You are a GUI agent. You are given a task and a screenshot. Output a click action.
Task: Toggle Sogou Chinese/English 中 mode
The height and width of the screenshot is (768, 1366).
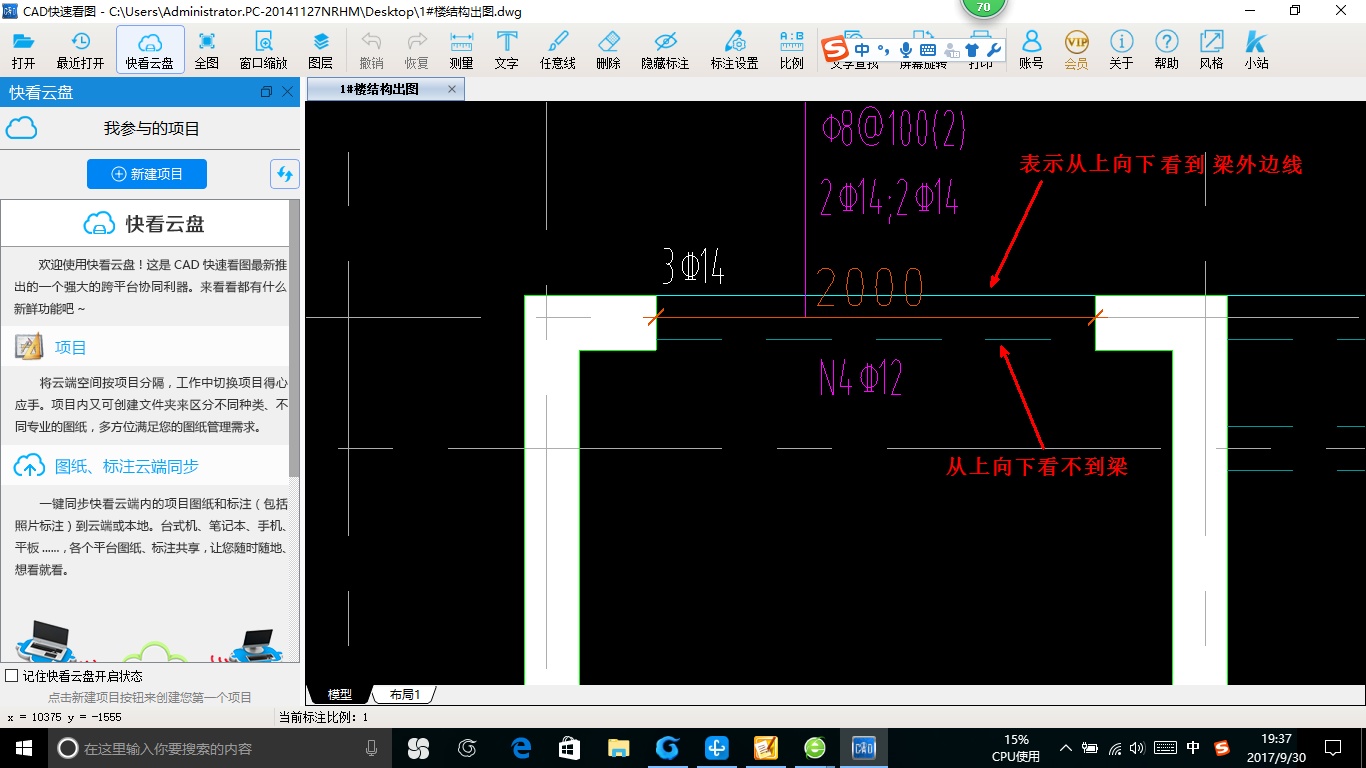click(862, 49)
